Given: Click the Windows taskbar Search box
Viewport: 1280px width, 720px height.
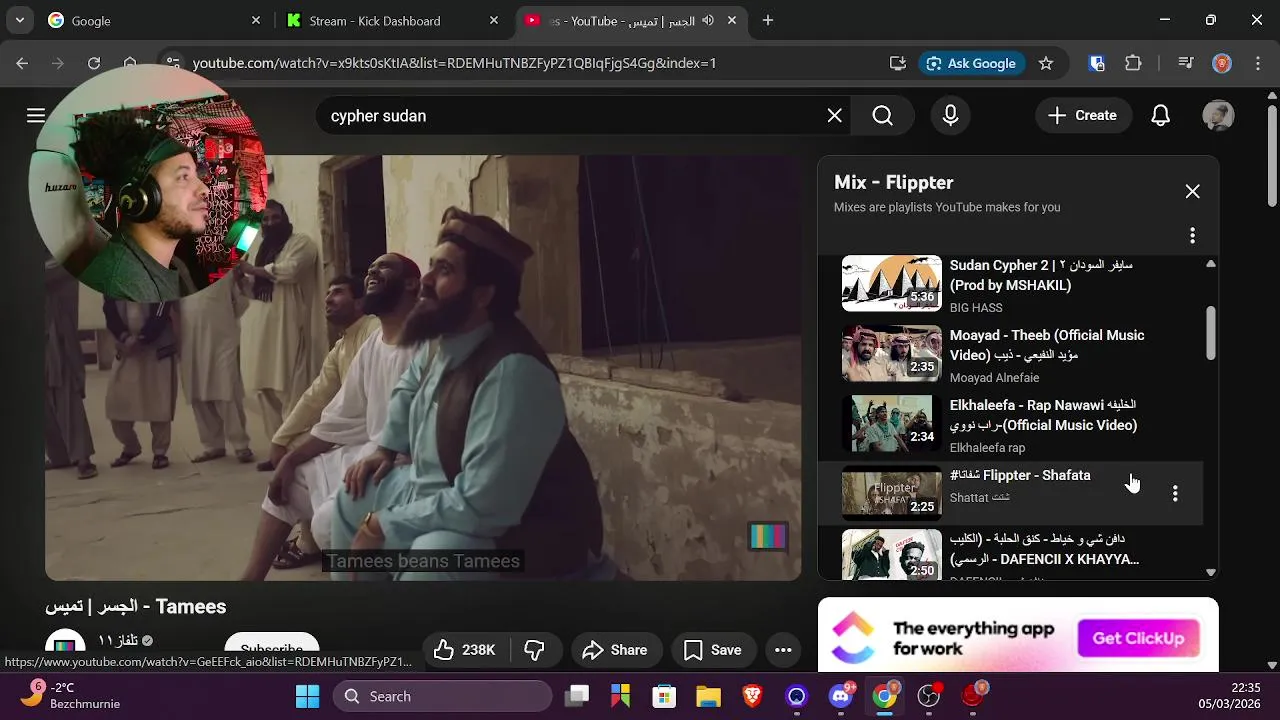Looking at the screenshot, I should click(x=442, y=696).
